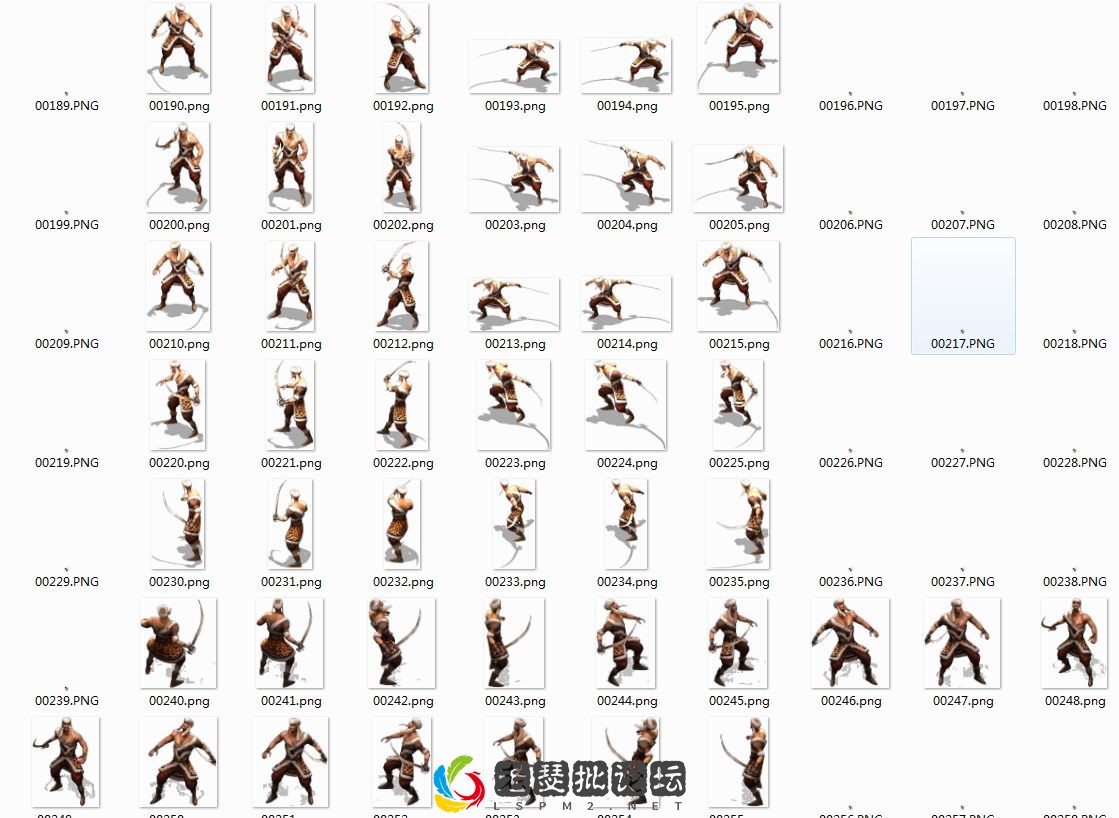
Task: Select the 00220.png thumbnail
Action: pyautogui.click(x=178, y=405)
